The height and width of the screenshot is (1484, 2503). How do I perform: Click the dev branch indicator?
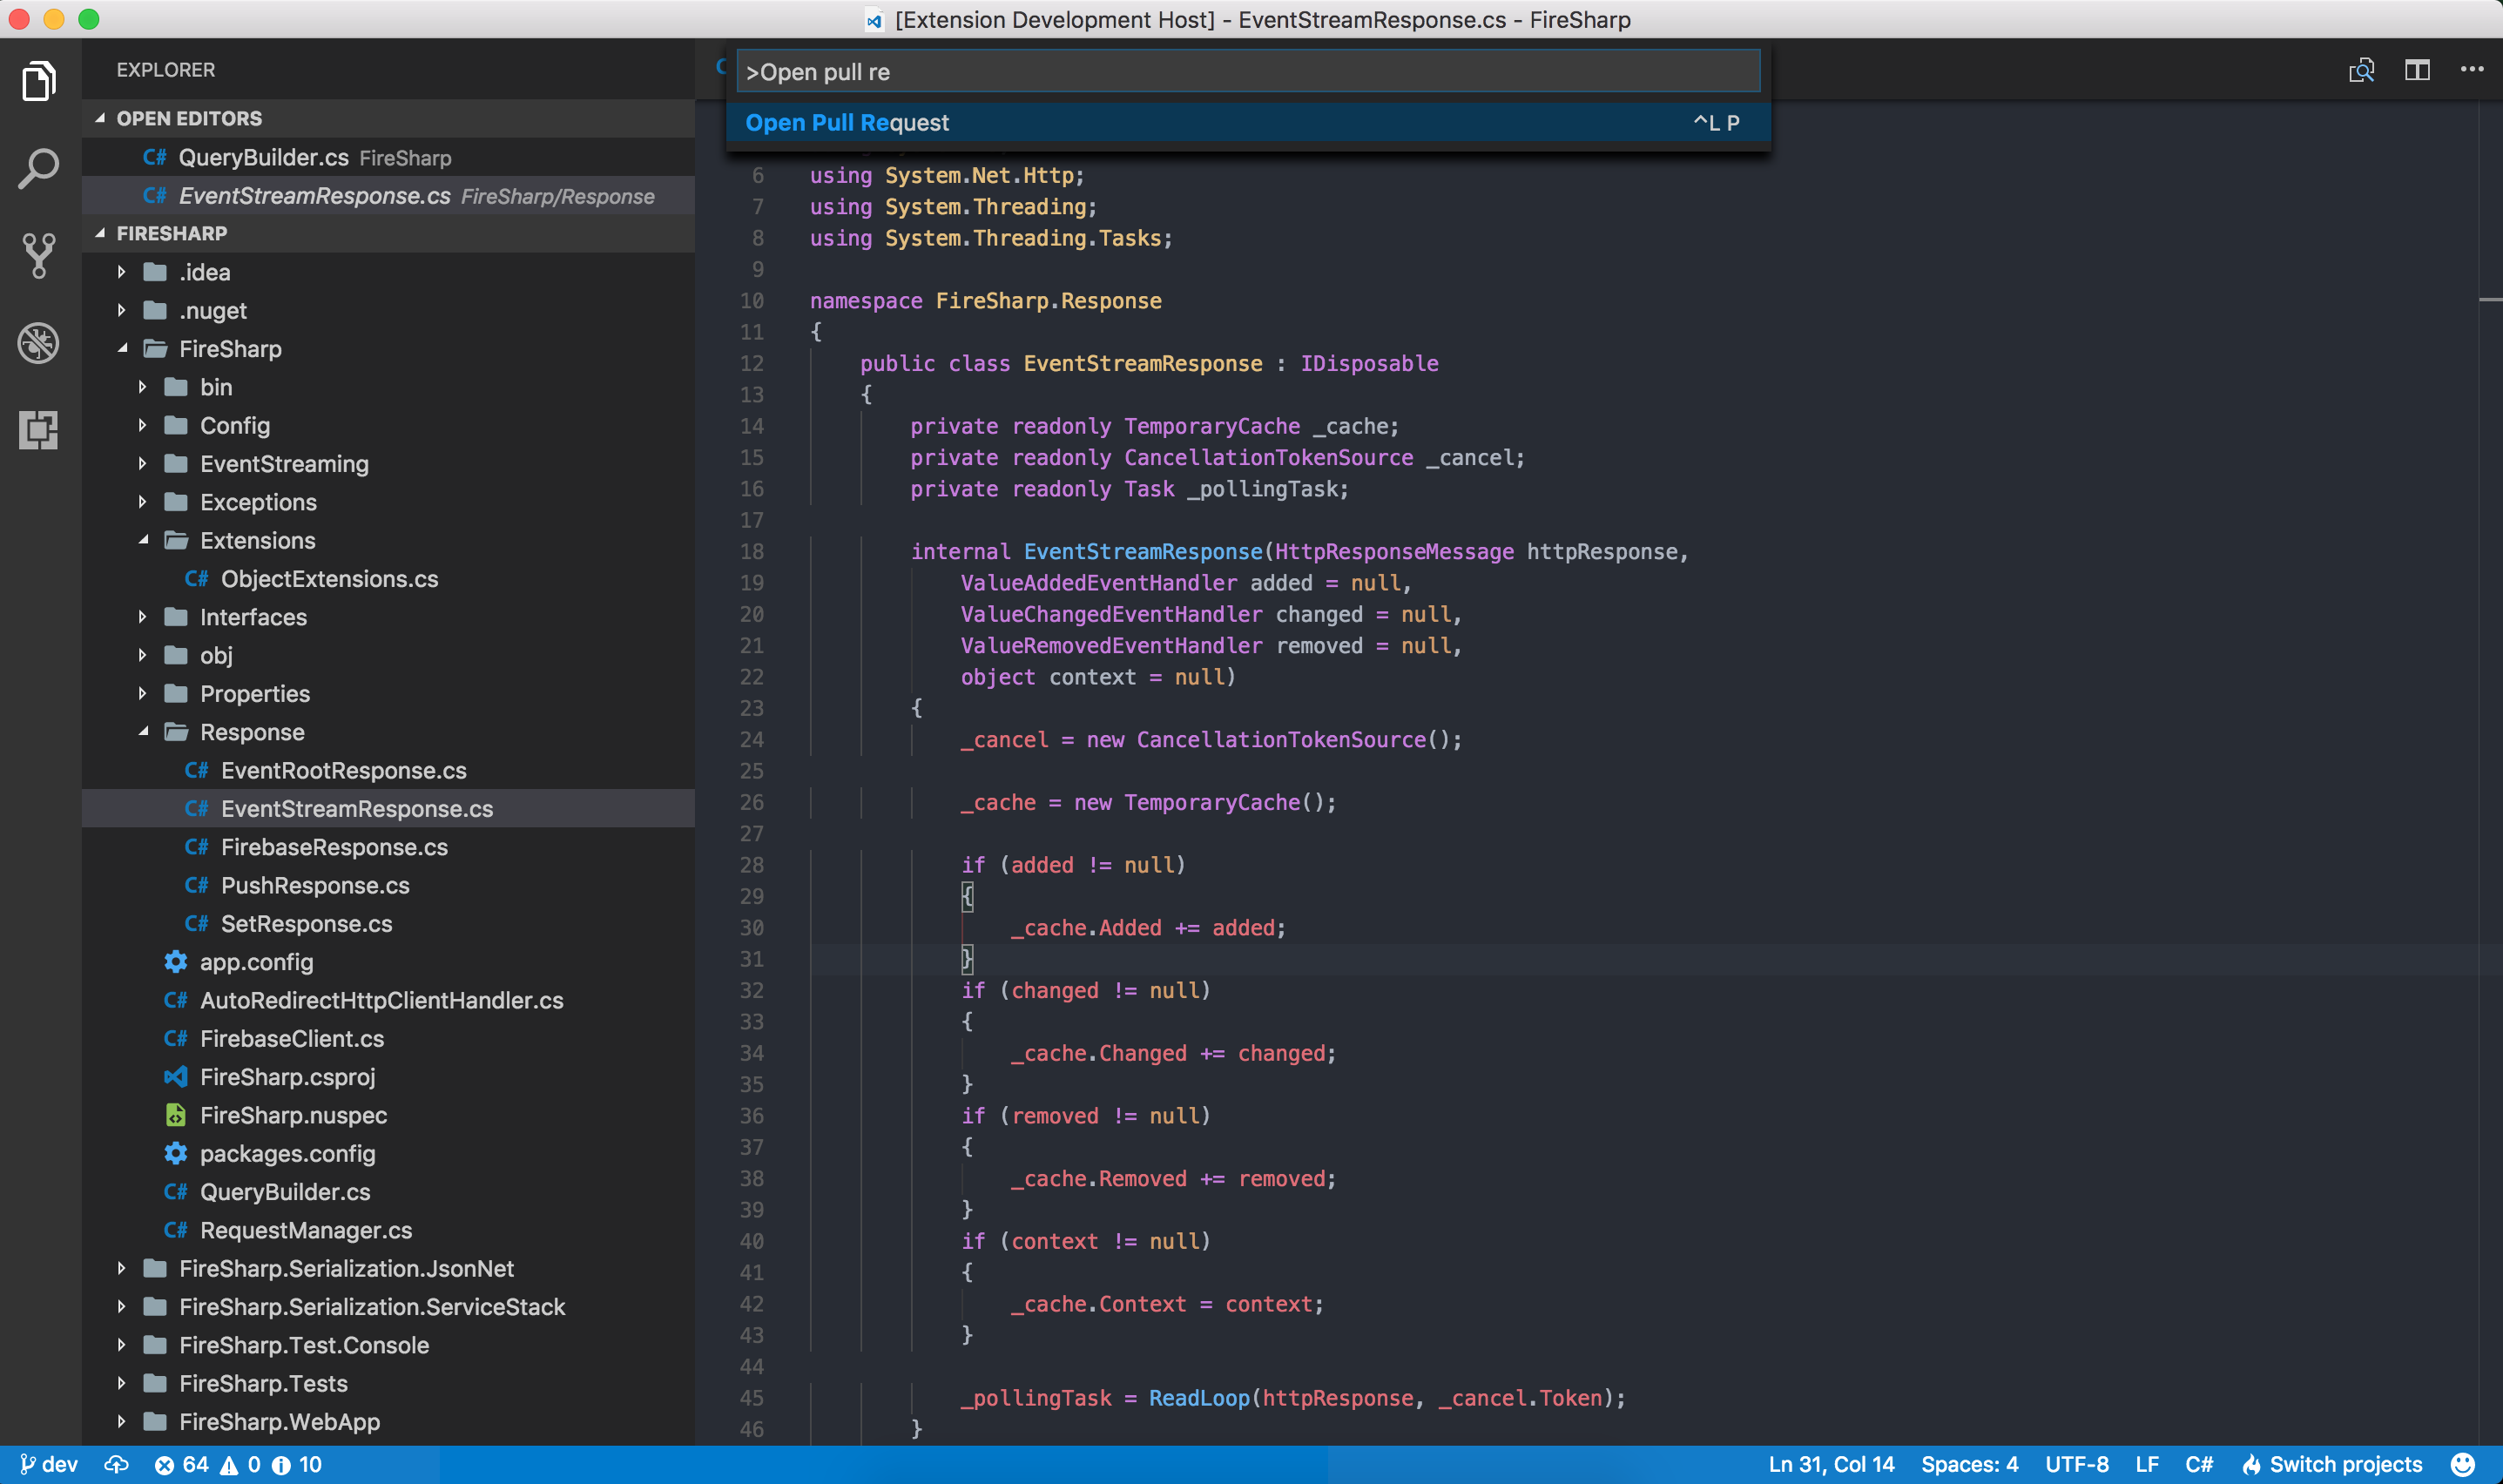pyautogui.click(x=50, y=1464)
